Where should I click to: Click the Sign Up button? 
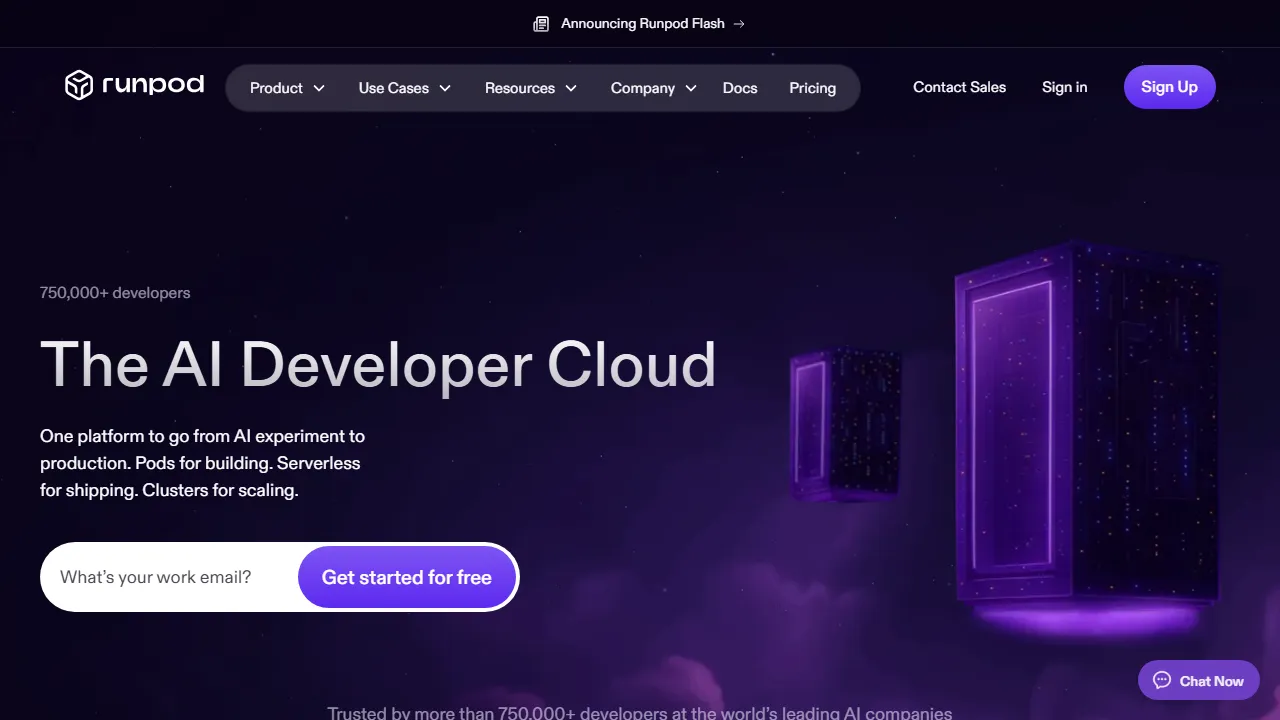1170,87
